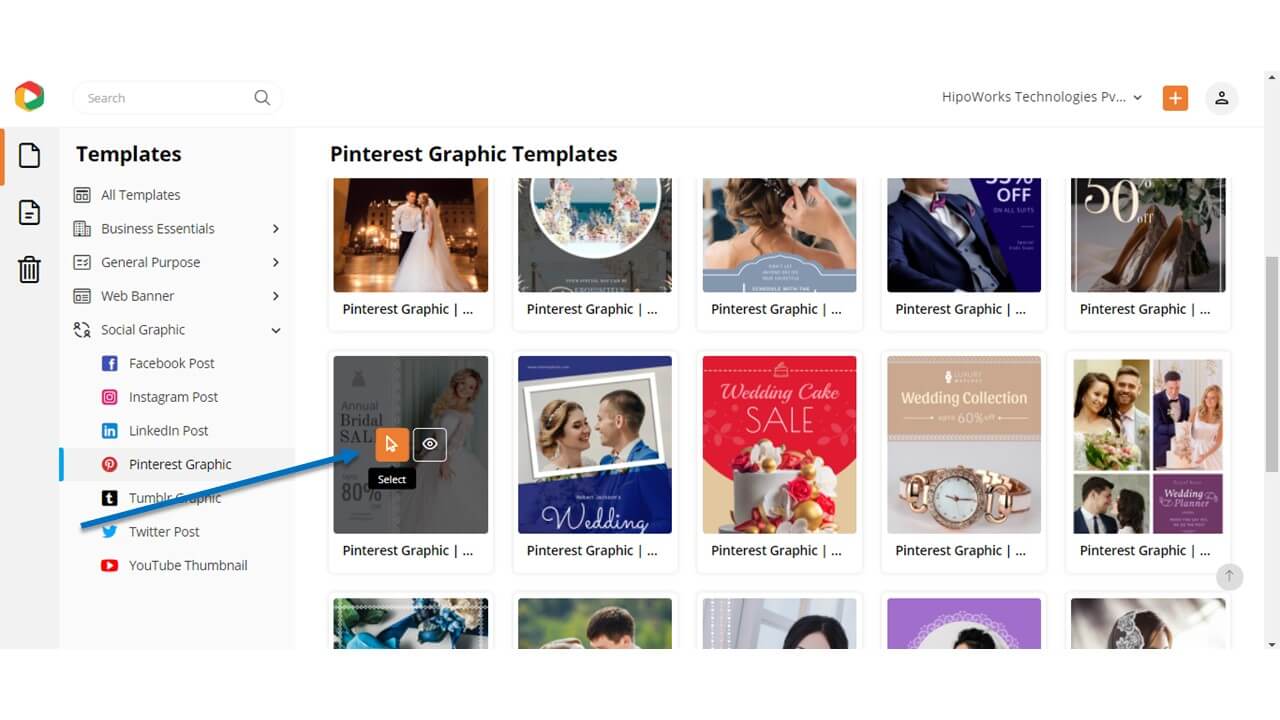Screen dimensions: 1280x720
Task: Click the Pinterest logo beside Pinterest Graphic
Action: coord(109,464)
